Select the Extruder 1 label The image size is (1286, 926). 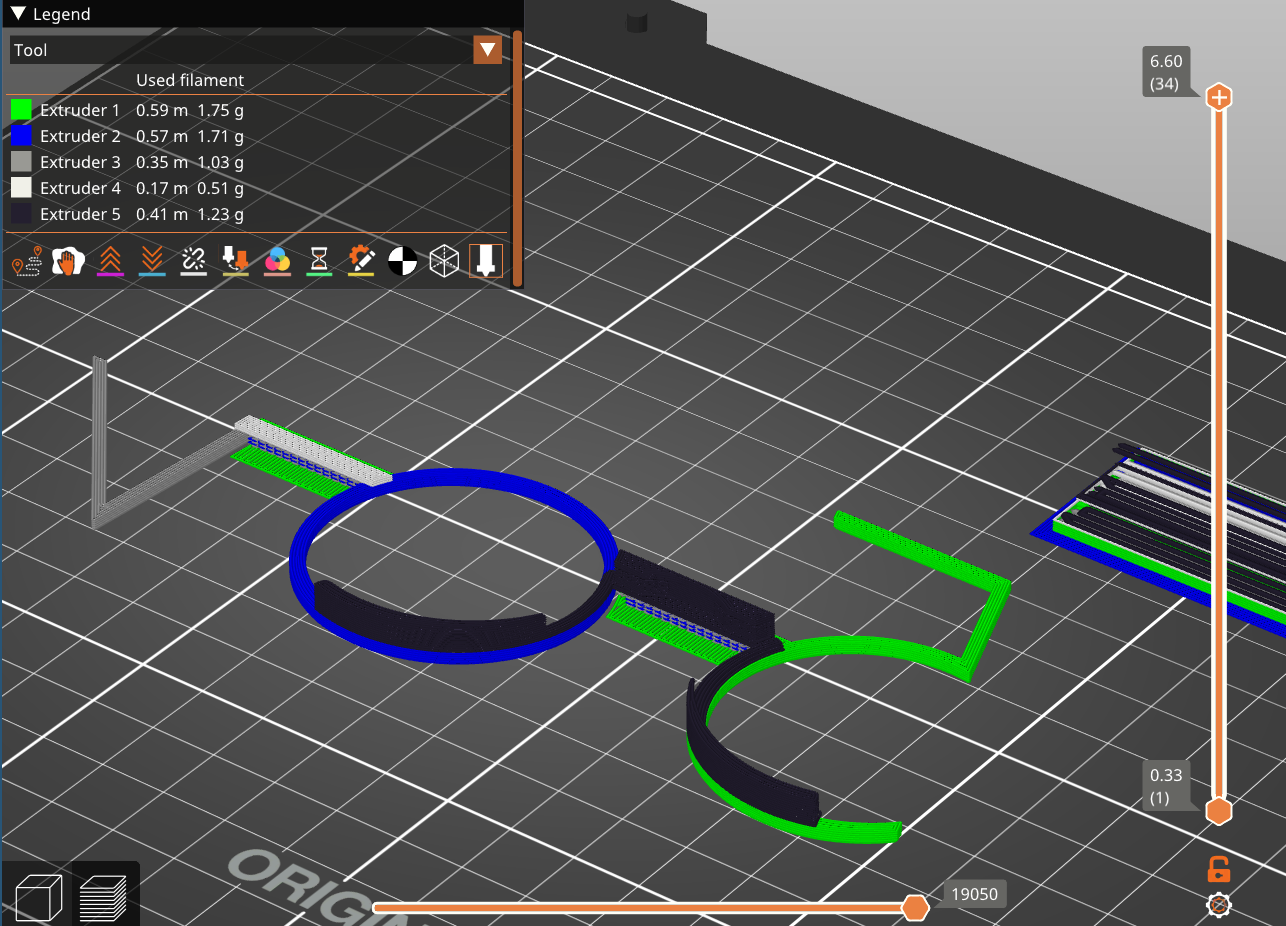point(80,110)
